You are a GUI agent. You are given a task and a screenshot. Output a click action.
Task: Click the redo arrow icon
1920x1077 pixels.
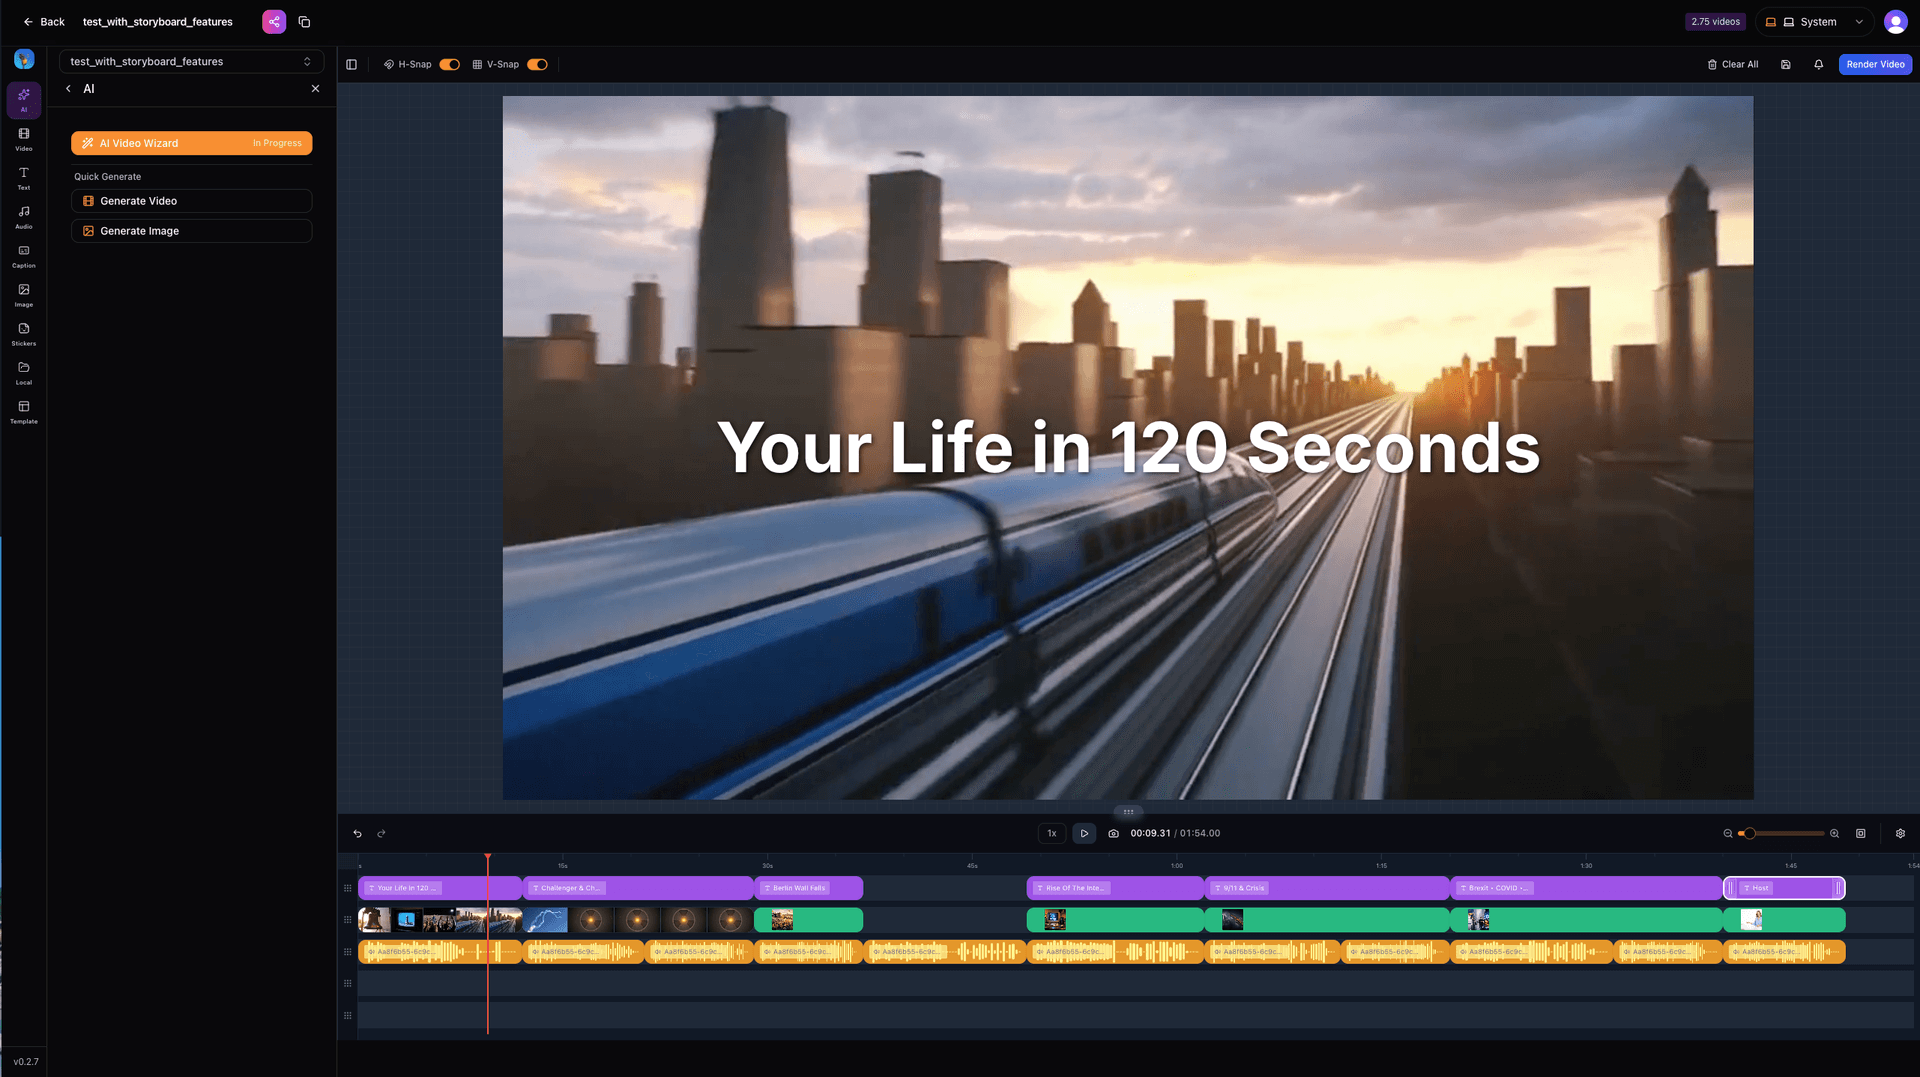coord(381,834)
